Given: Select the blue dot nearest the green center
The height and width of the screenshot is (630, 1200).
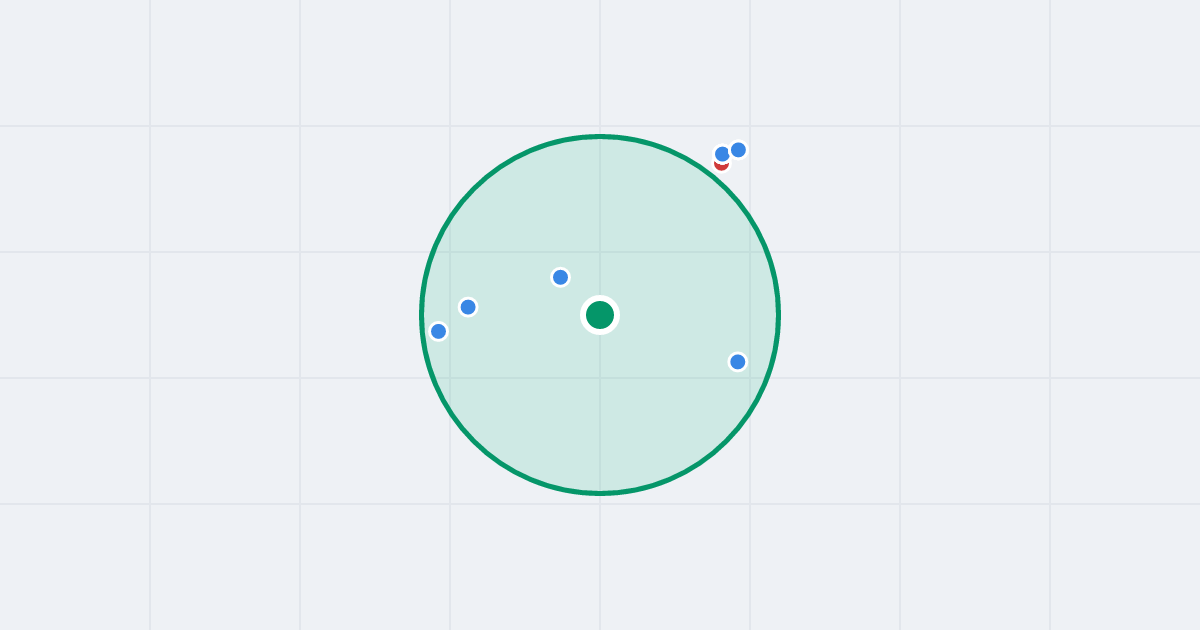Looking at the screenshot, I should point(561,277).
